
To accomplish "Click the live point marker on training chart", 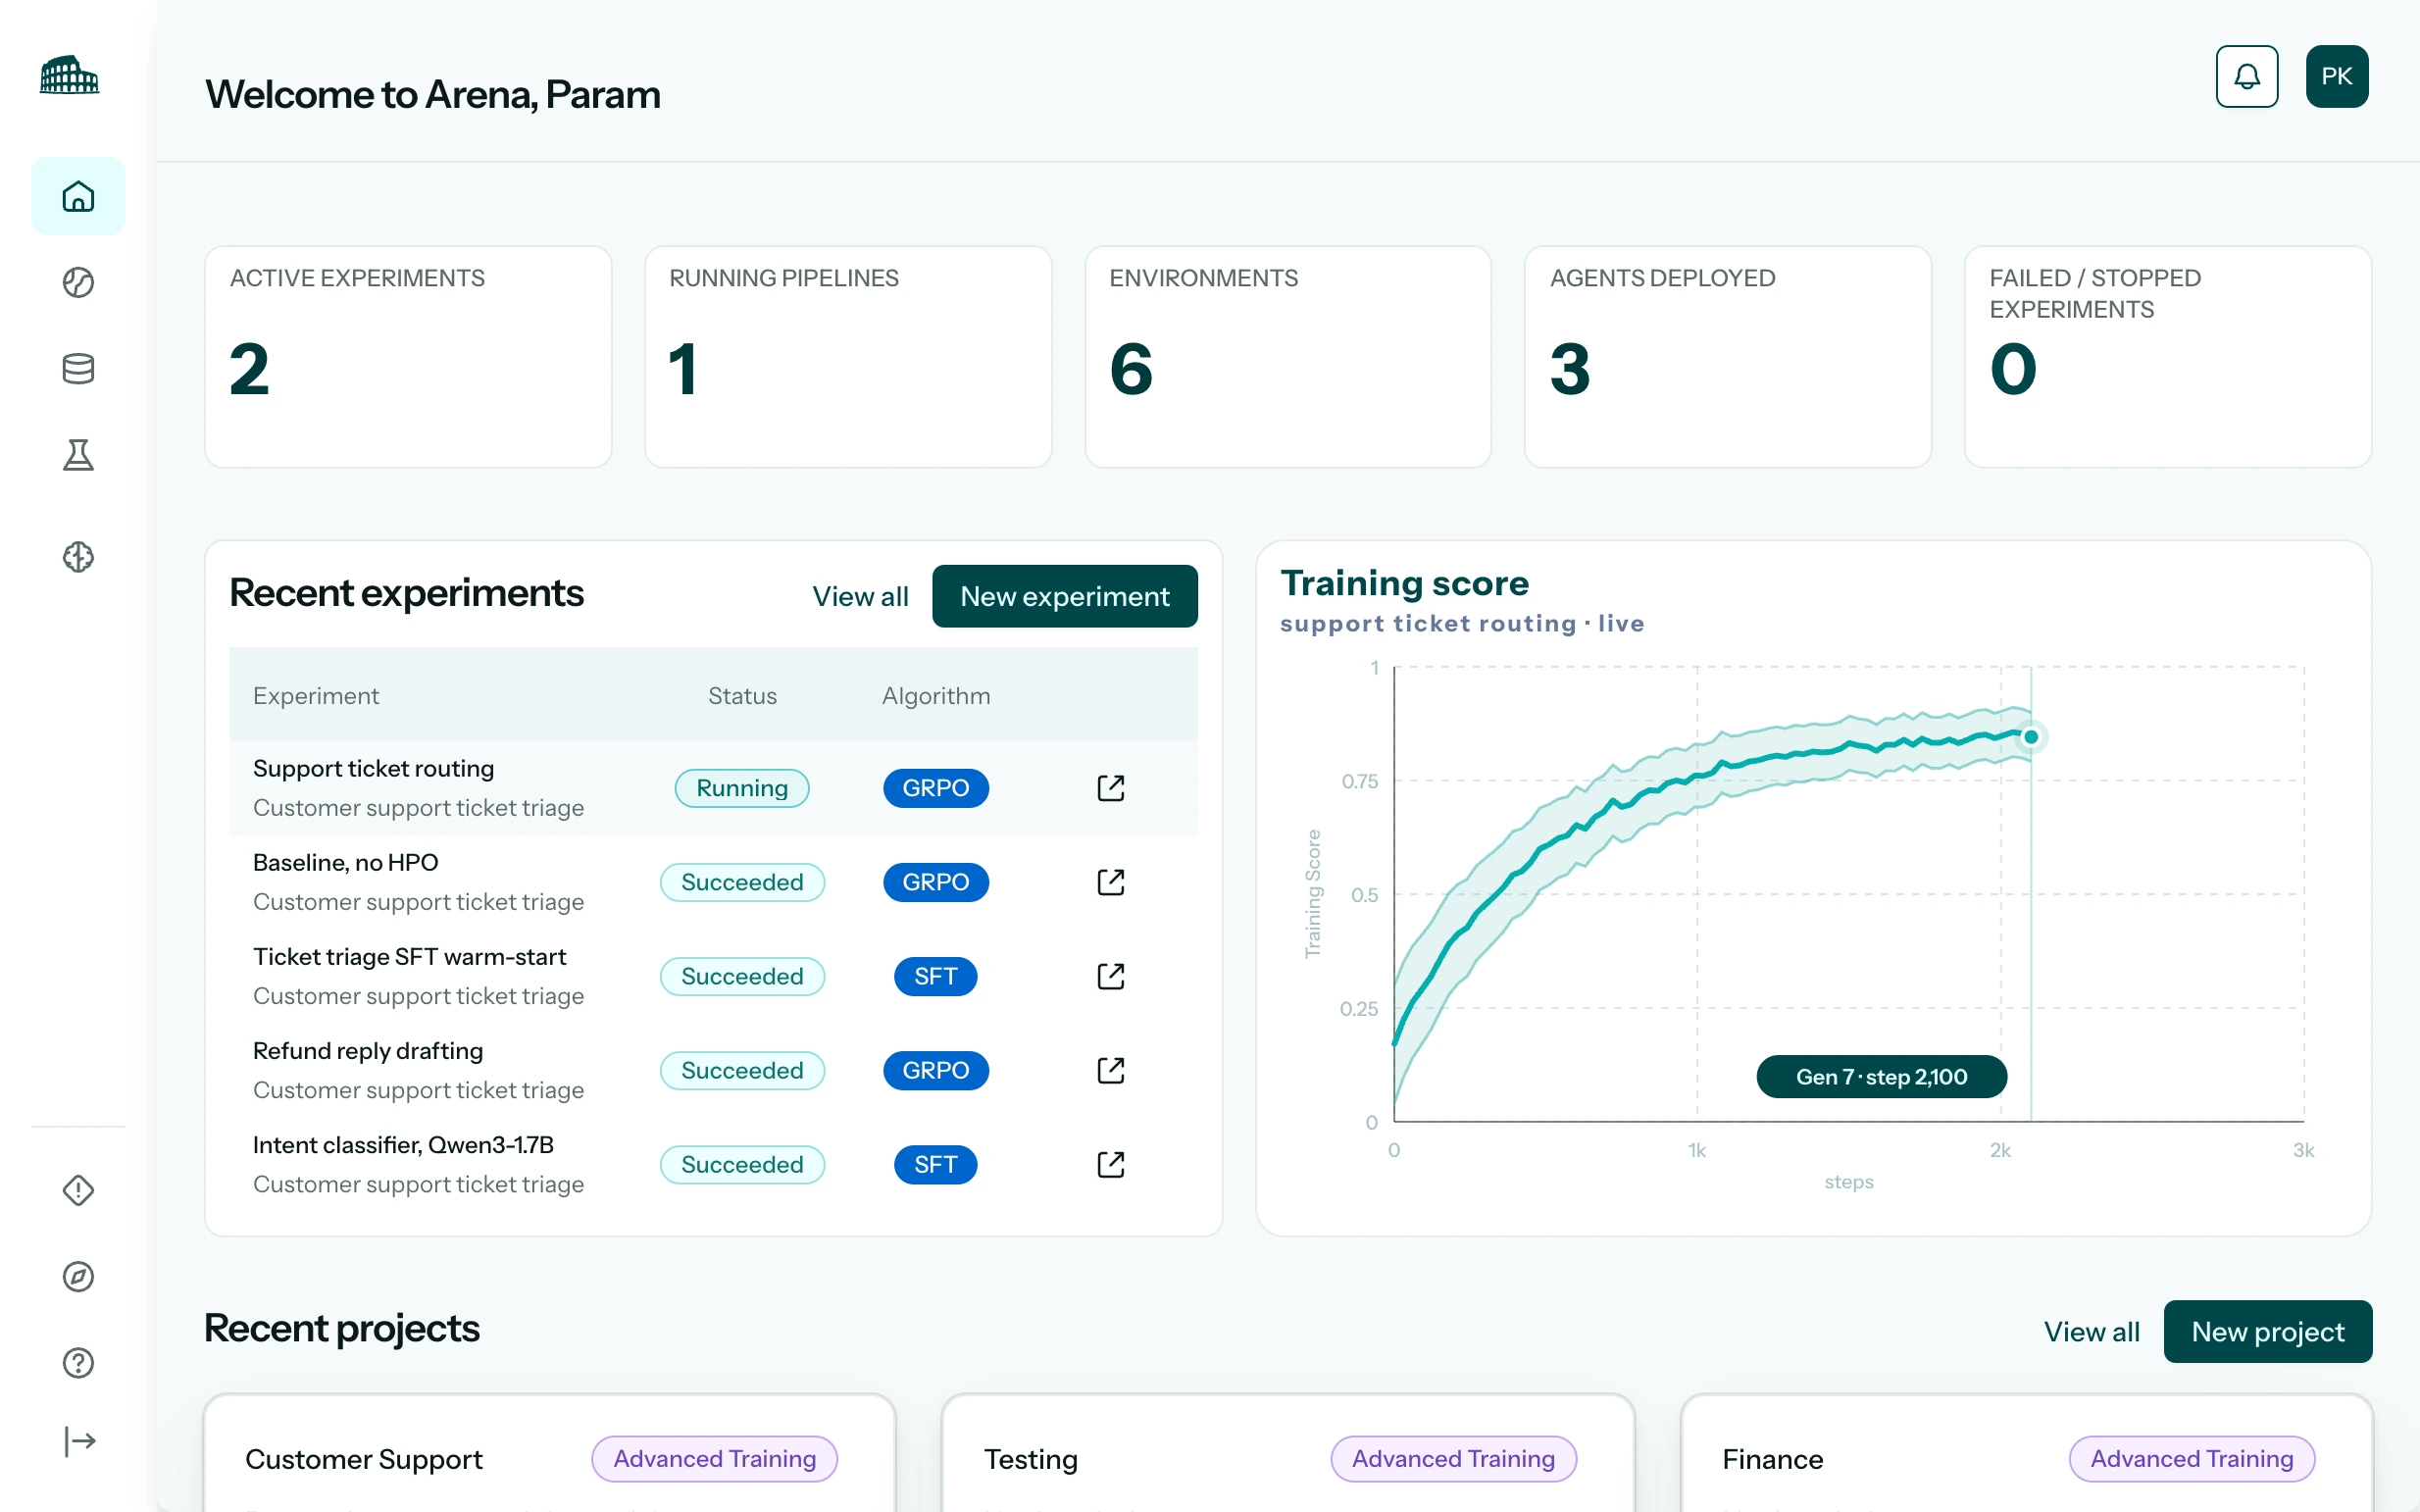I will (2031, 737).
